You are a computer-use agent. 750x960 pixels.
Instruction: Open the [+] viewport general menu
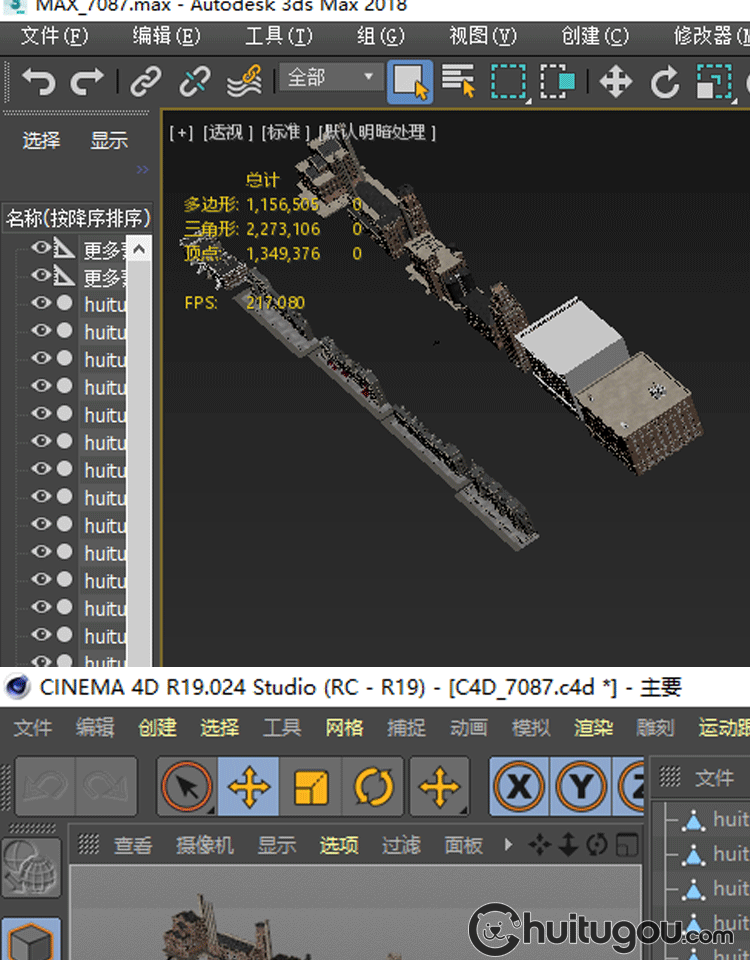point(181,133)
